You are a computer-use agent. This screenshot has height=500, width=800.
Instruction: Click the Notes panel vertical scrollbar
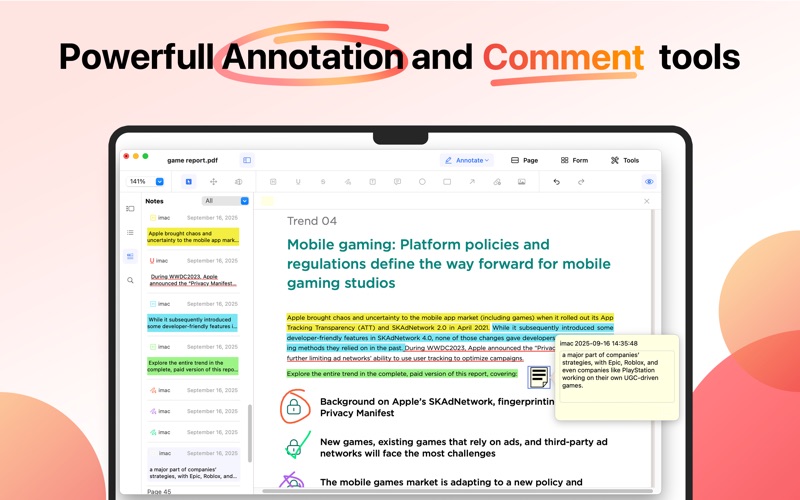click(250, 433)
